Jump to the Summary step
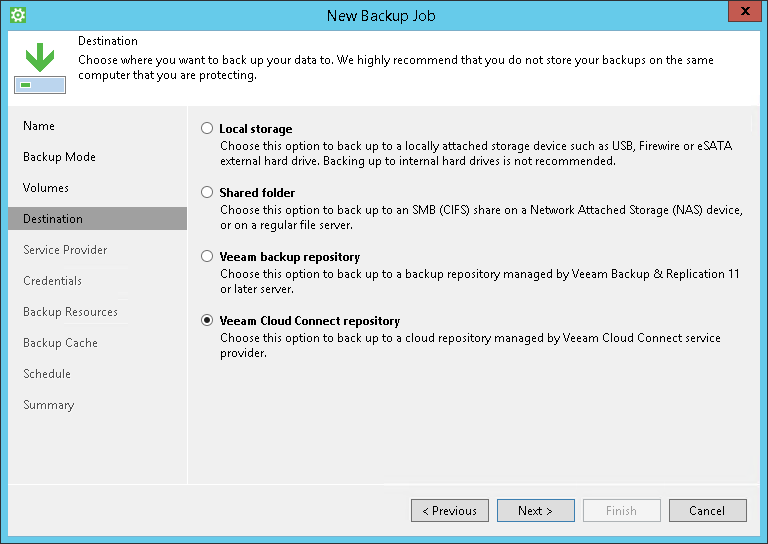This screenshot has width=768, height=544. click(48, 405)
